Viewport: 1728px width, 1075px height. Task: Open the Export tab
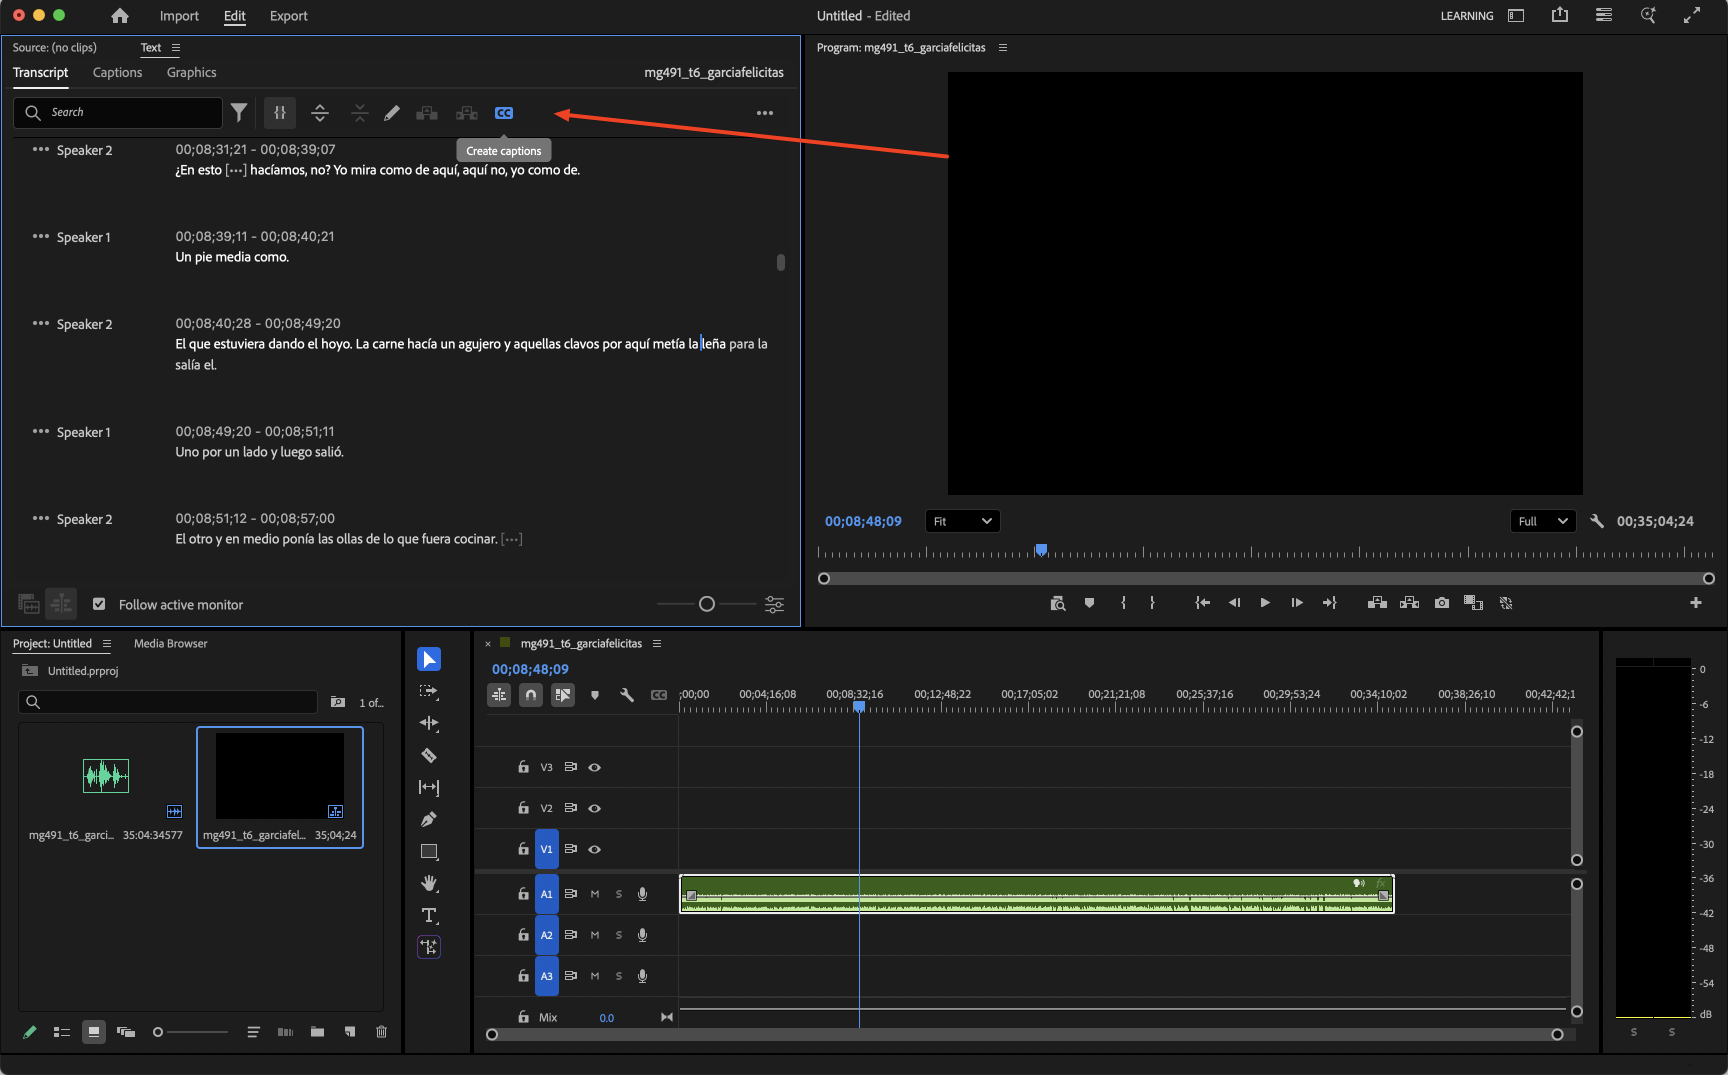pyautogui.click(x=288, y=16)
